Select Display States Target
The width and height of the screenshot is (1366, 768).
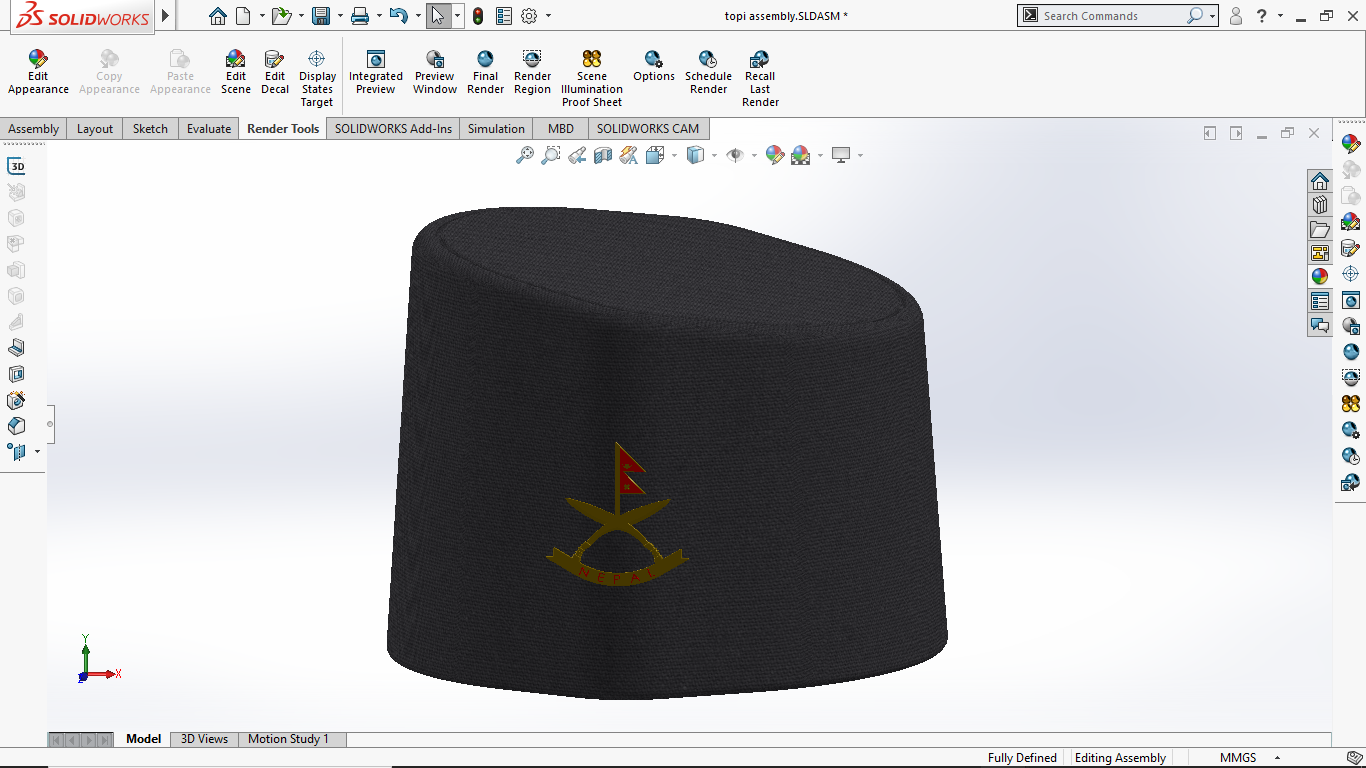(x=317, y=79)
